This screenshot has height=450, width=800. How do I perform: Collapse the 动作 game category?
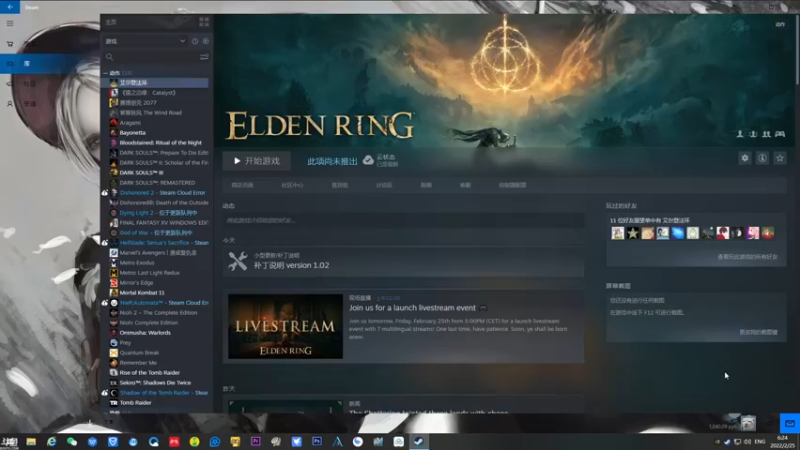tap(105, 73)
